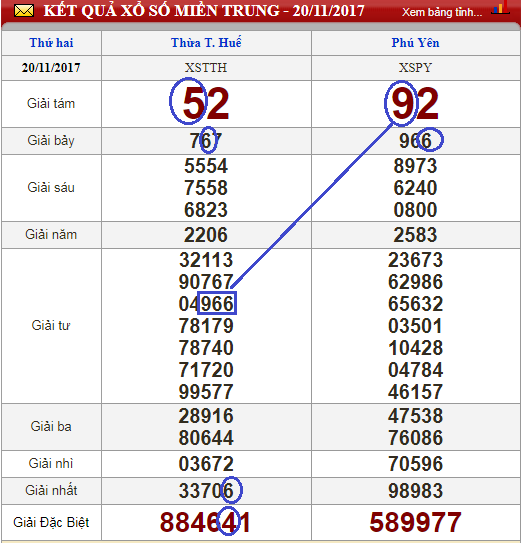Image resolution: width=522 pixels, height=543 pixels.
Task: Select the XSPY code cell
Action: click(x=415, y=68)
